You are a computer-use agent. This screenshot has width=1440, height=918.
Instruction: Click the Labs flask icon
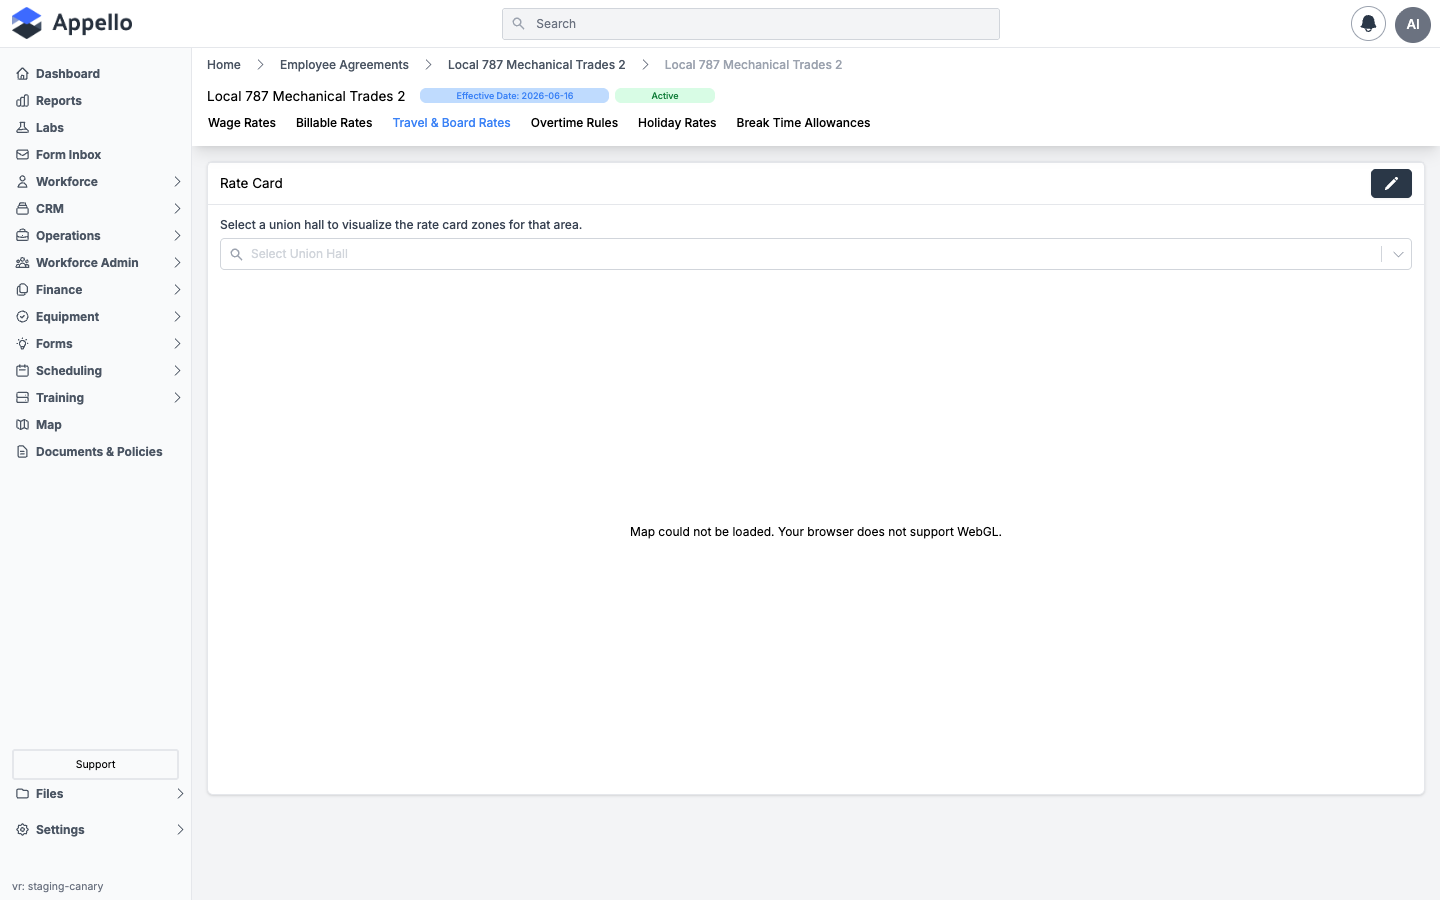(x=22, y=128)
